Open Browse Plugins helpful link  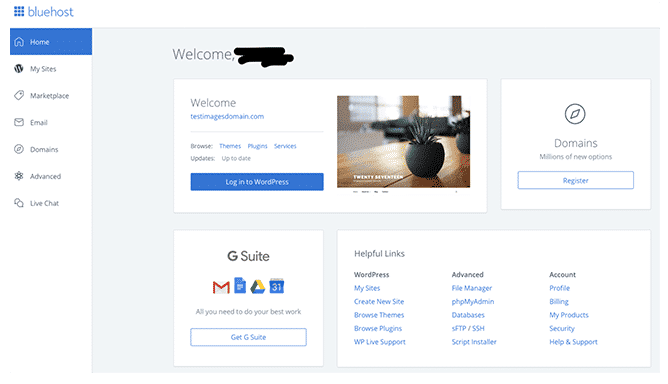[x=378, y=328]
